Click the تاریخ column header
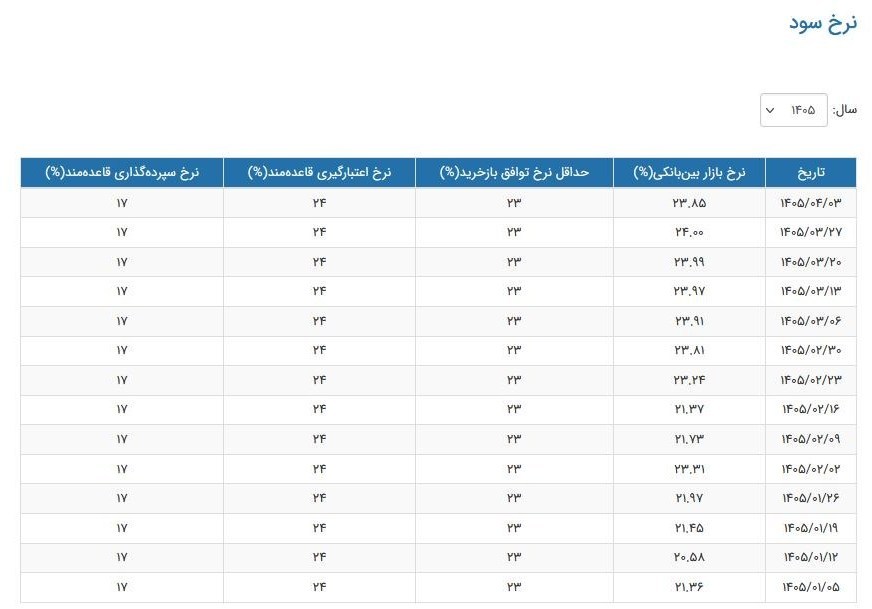This screenshot has width=872, height=609. [810, 172]
